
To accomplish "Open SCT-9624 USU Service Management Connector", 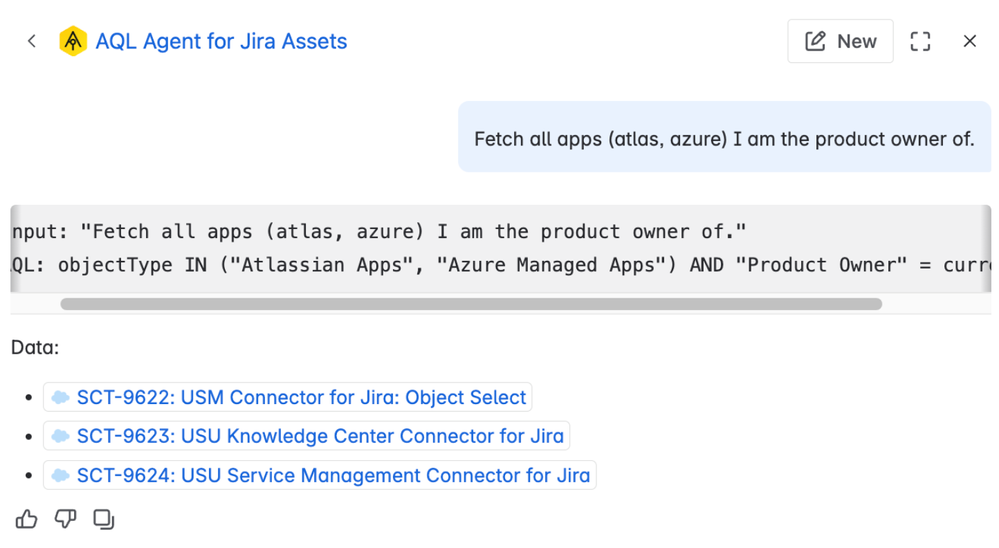I will pyautogui.click(x=333, y=475).
